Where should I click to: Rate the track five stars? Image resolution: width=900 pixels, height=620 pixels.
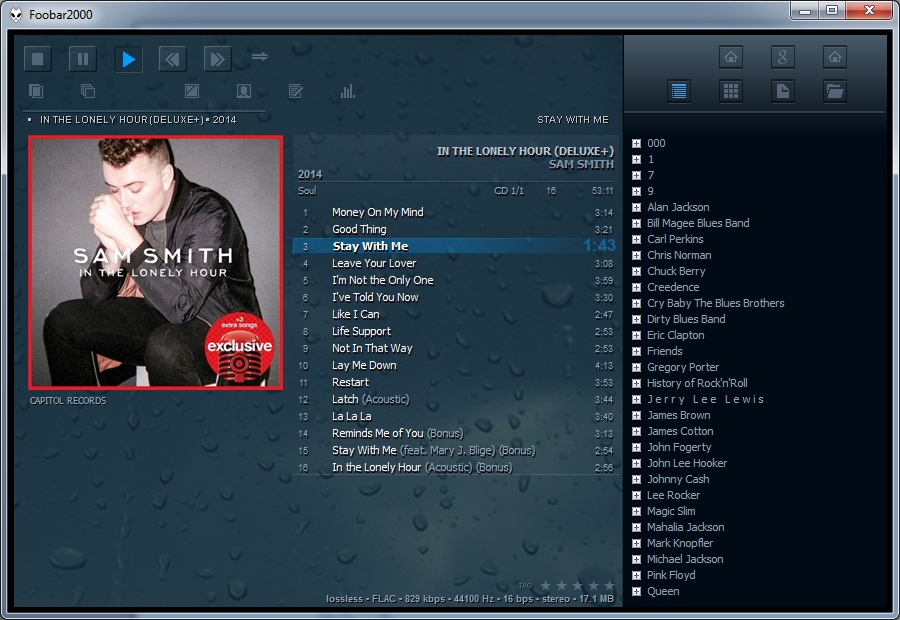pyautogui.click(x=610, y=585)
